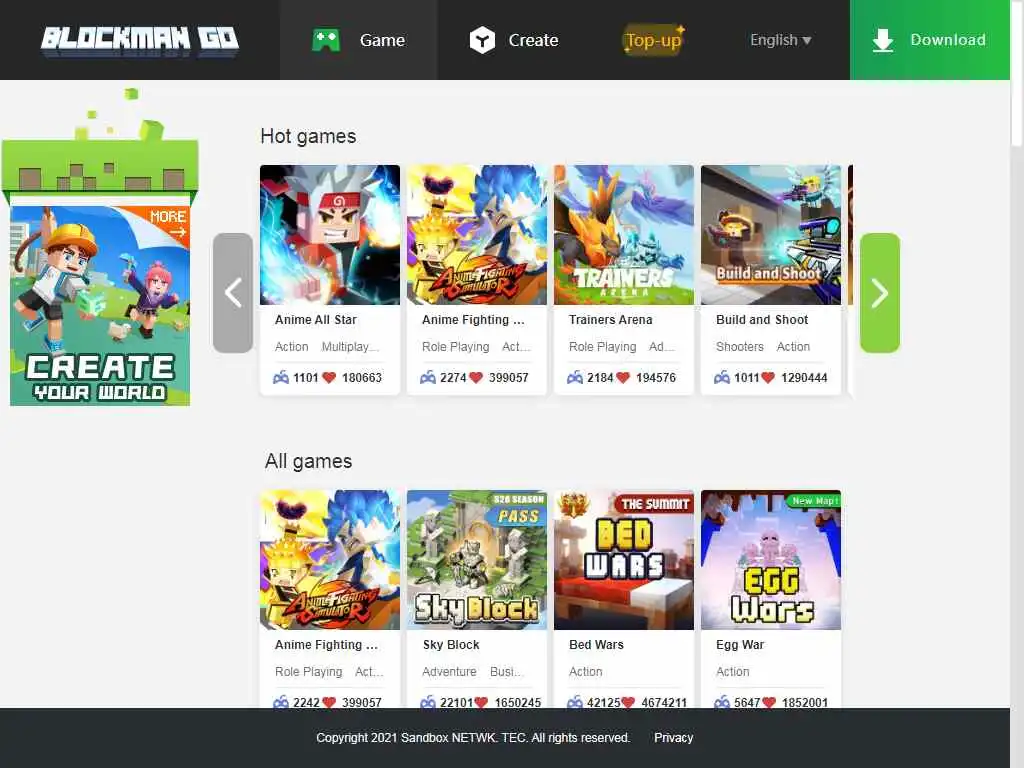Viewport: 1024px width, 768px height.
Task: Open the Top-up page
Action: (x=654, y=40)
